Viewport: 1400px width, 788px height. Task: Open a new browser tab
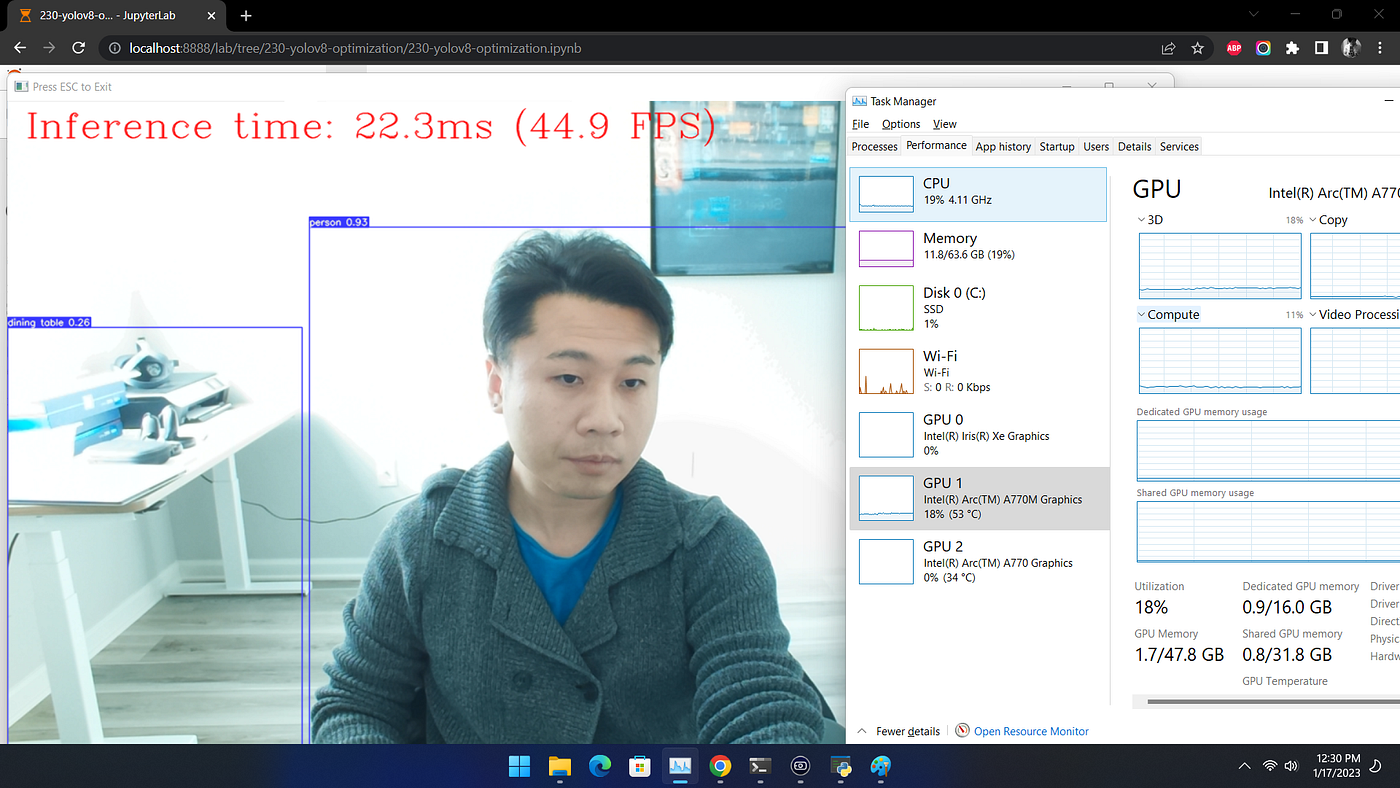click(x=246, y=15)
